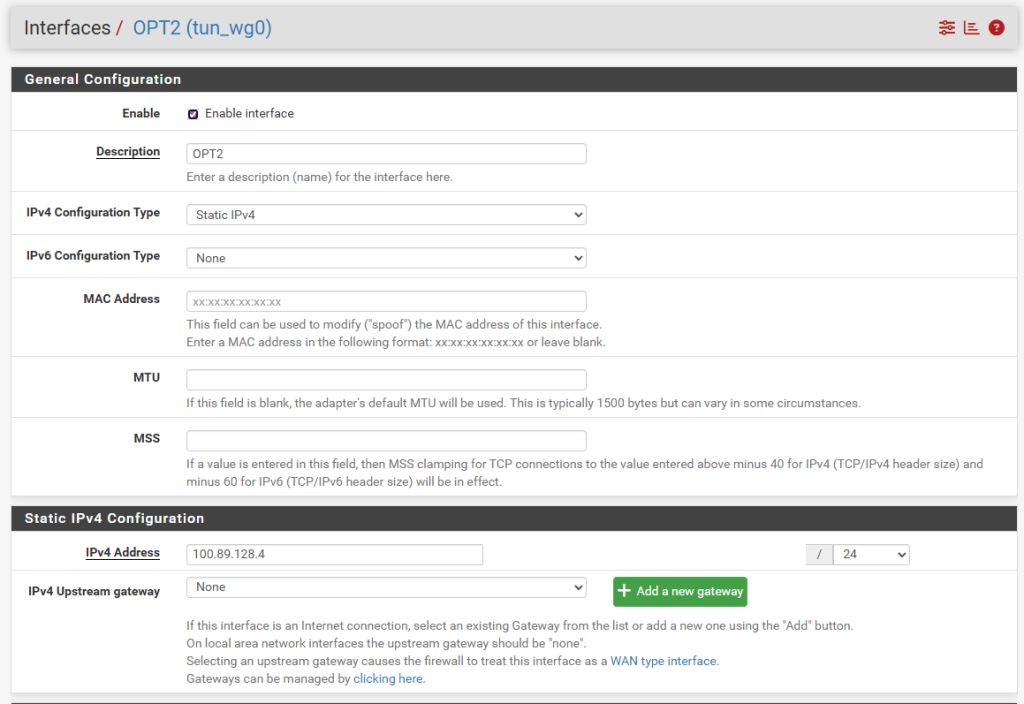
Task: Click the status graph icon in header
Action: pos(971,28)
